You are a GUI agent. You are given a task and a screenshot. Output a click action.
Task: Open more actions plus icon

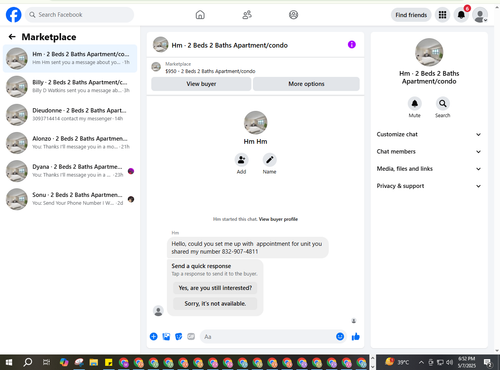[154, 337]
